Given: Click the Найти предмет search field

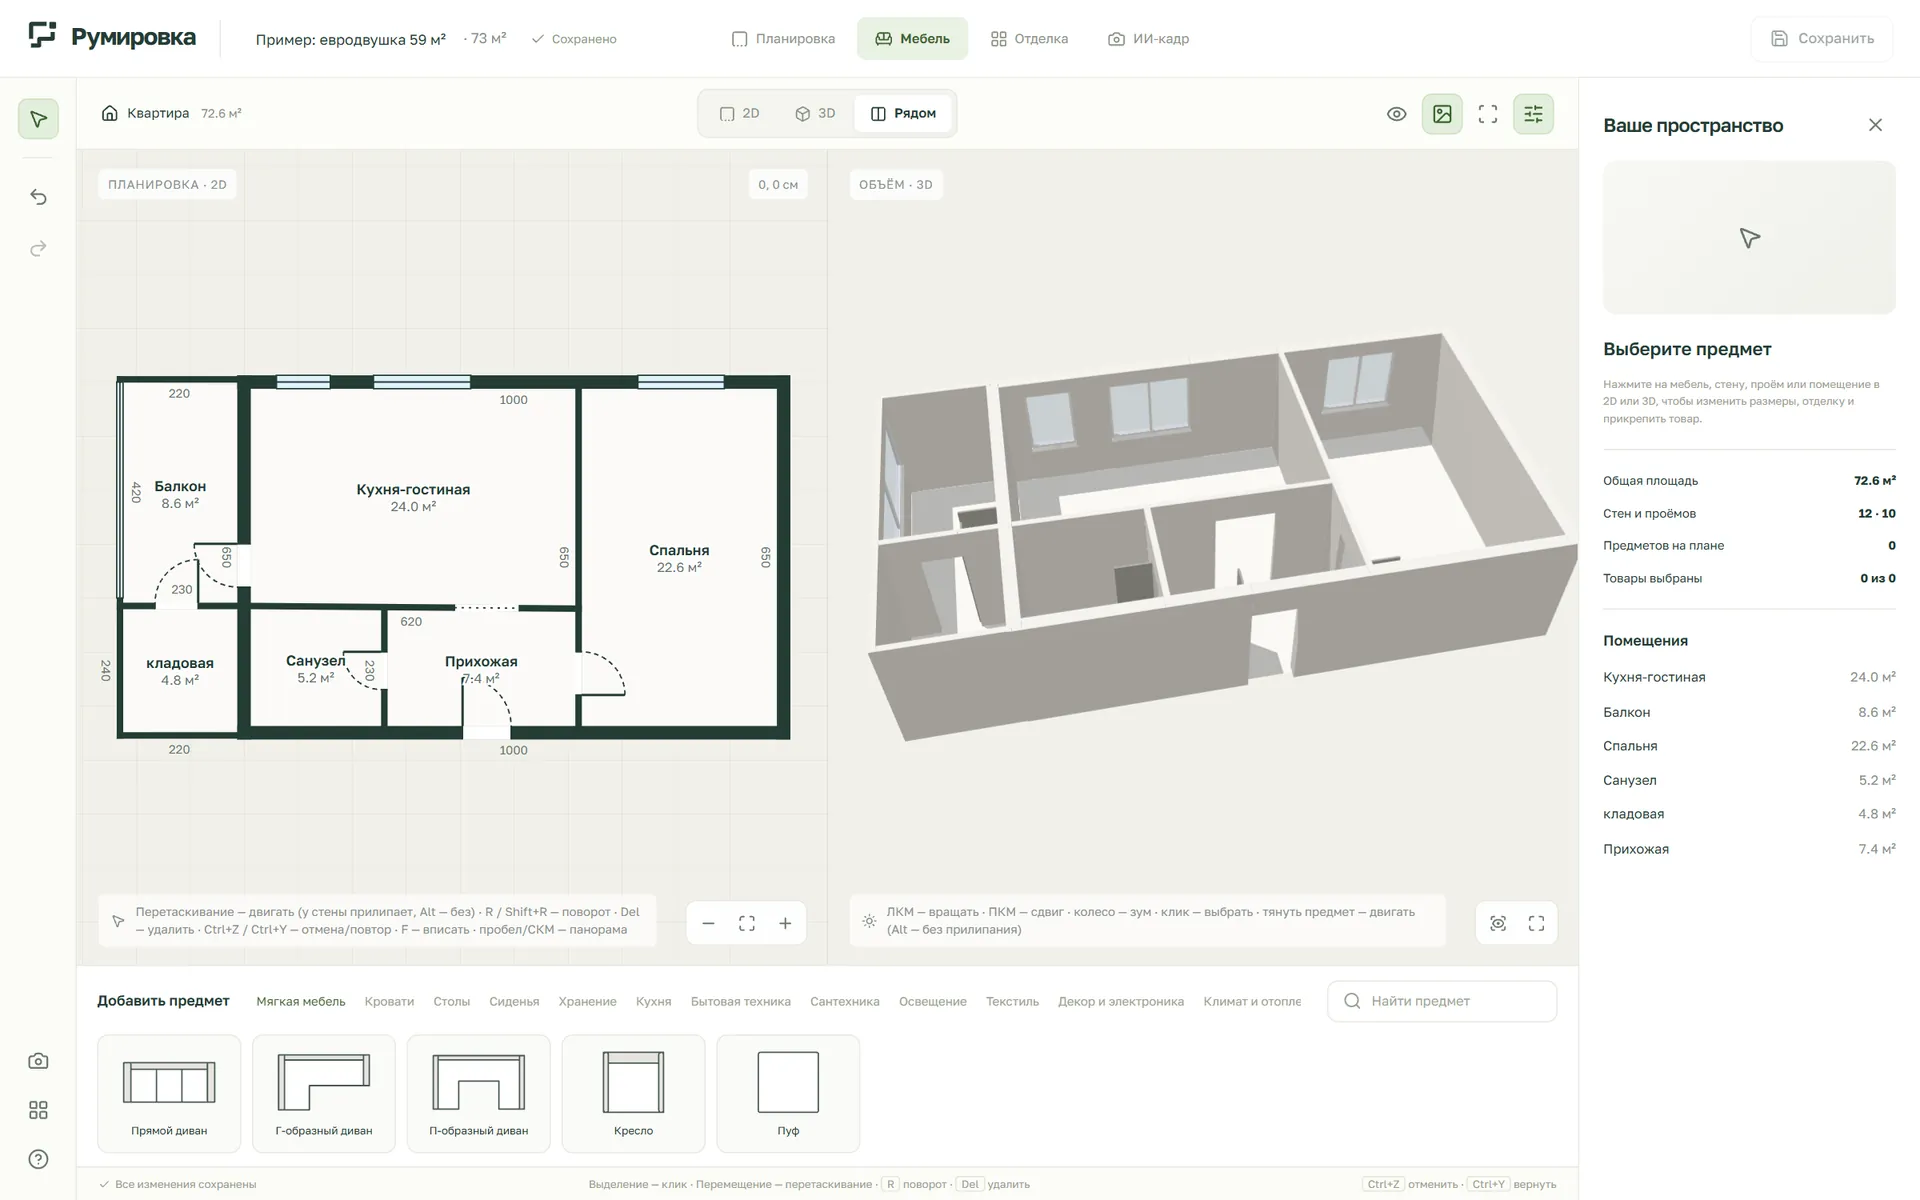Looking at the screenshot, I should [1442, 1001].
